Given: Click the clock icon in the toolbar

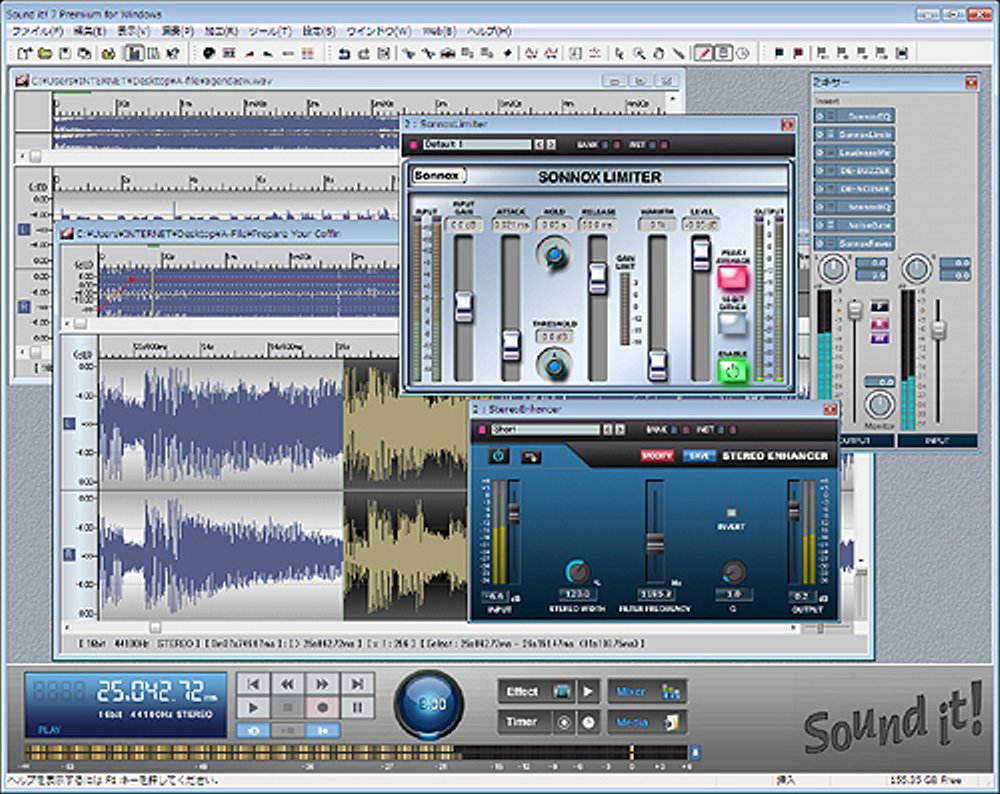Looking at the screenshot, I should tap(742, 54).
